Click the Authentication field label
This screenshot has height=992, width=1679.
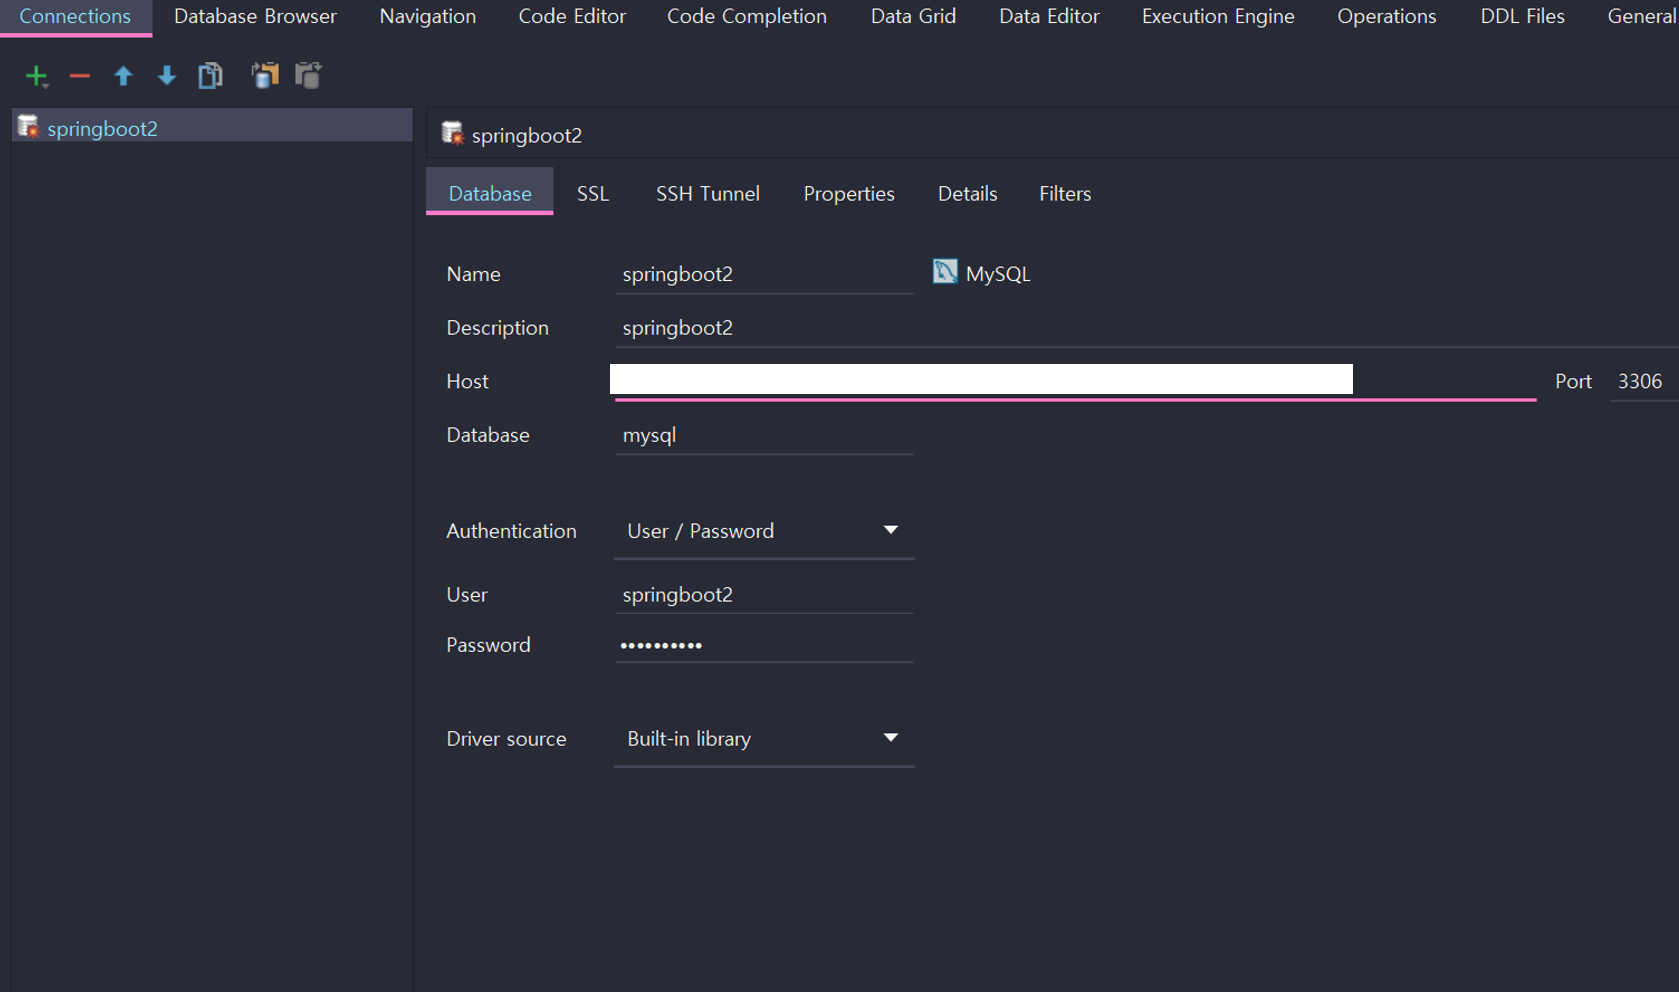511,531
